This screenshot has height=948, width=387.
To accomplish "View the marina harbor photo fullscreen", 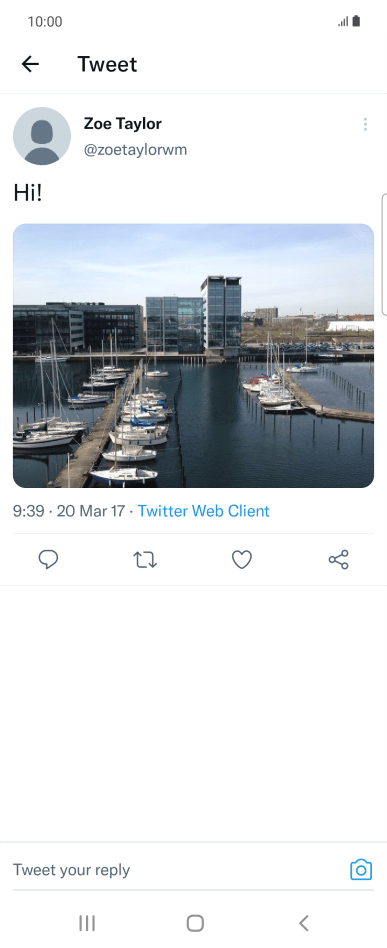I will (x=194, y=356).
